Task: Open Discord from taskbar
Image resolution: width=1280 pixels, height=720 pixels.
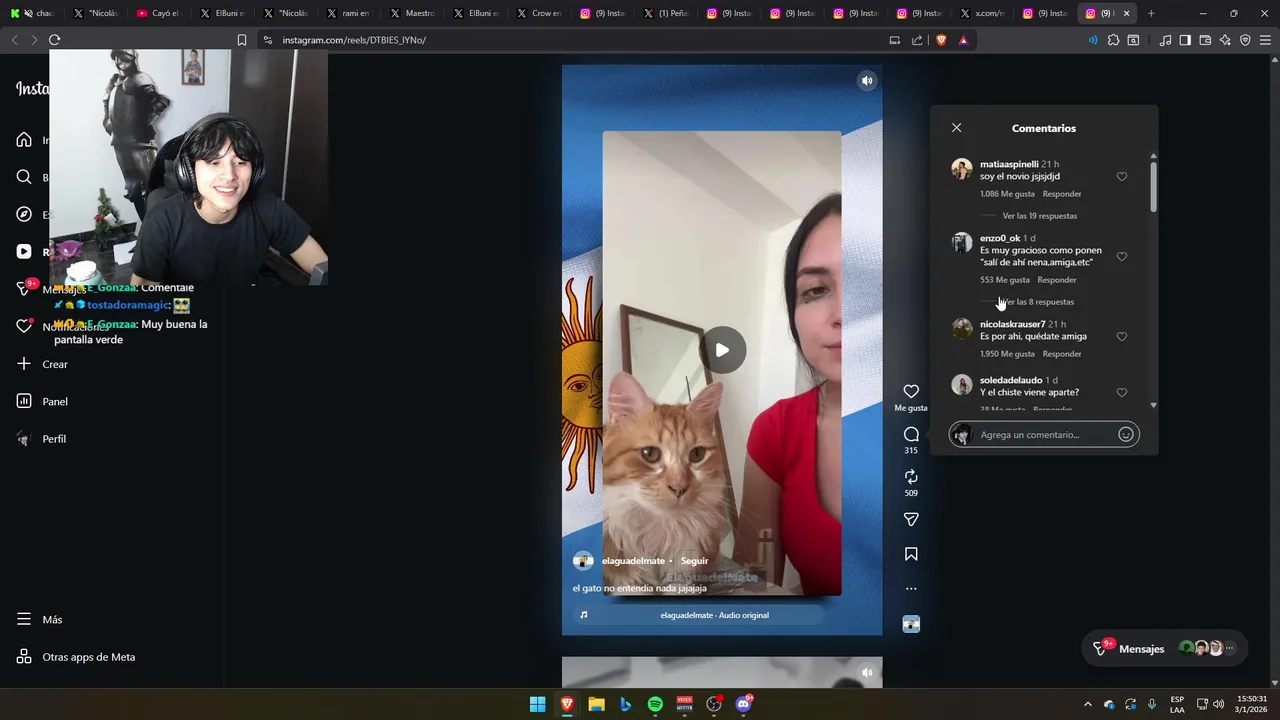Action: (x=743, y=704)
